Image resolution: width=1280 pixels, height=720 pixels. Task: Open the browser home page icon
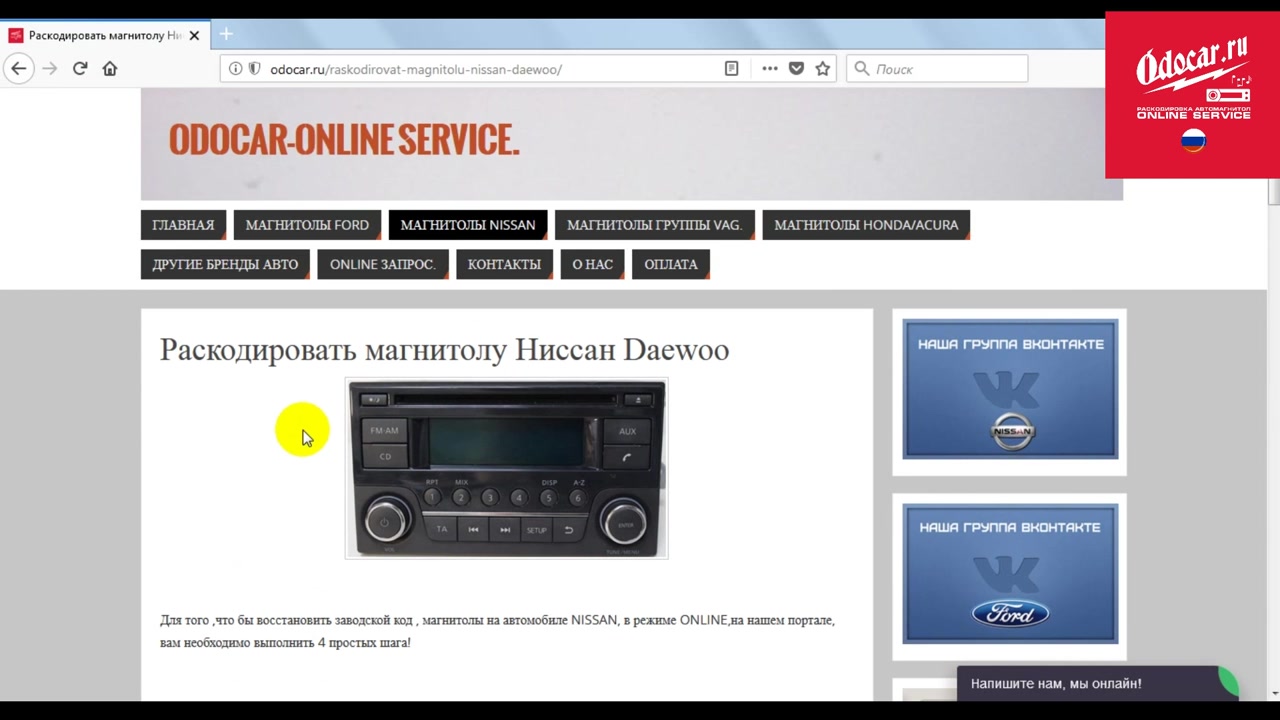[110, 69]
